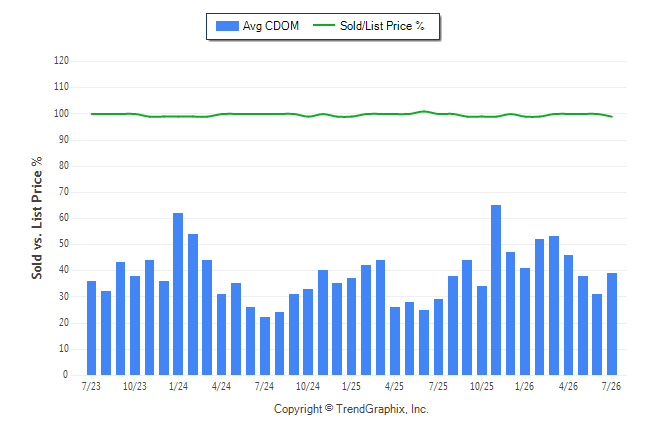Click the shortest bar at 7/24

(265, 346)
